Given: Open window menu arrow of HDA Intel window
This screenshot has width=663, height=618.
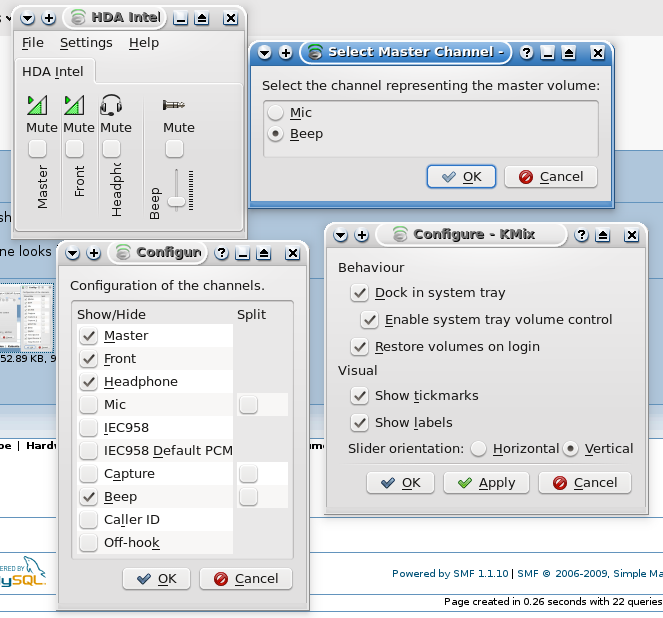Looking at the screenshot, I should 28,18.
